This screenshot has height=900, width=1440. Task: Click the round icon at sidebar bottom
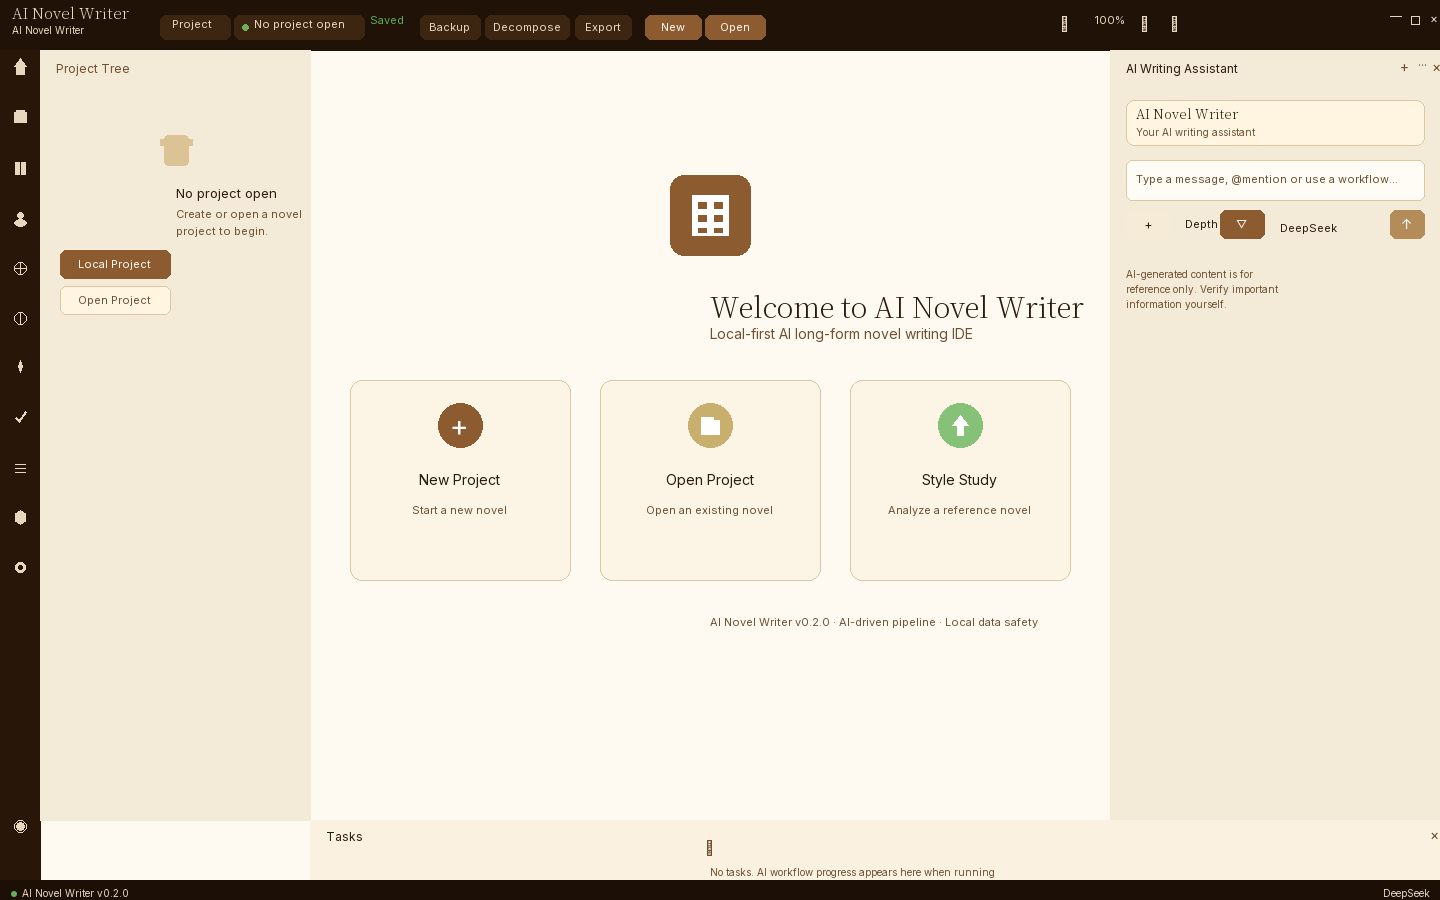[20, 826]
